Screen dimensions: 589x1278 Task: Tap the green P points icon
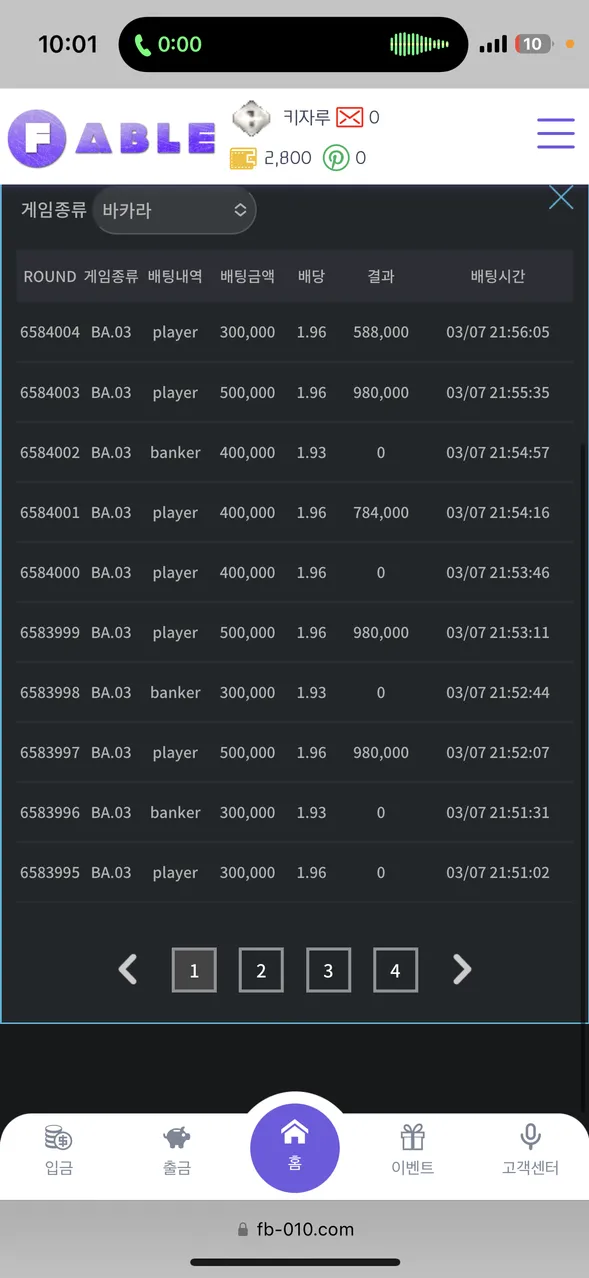[x=336, y=158]
